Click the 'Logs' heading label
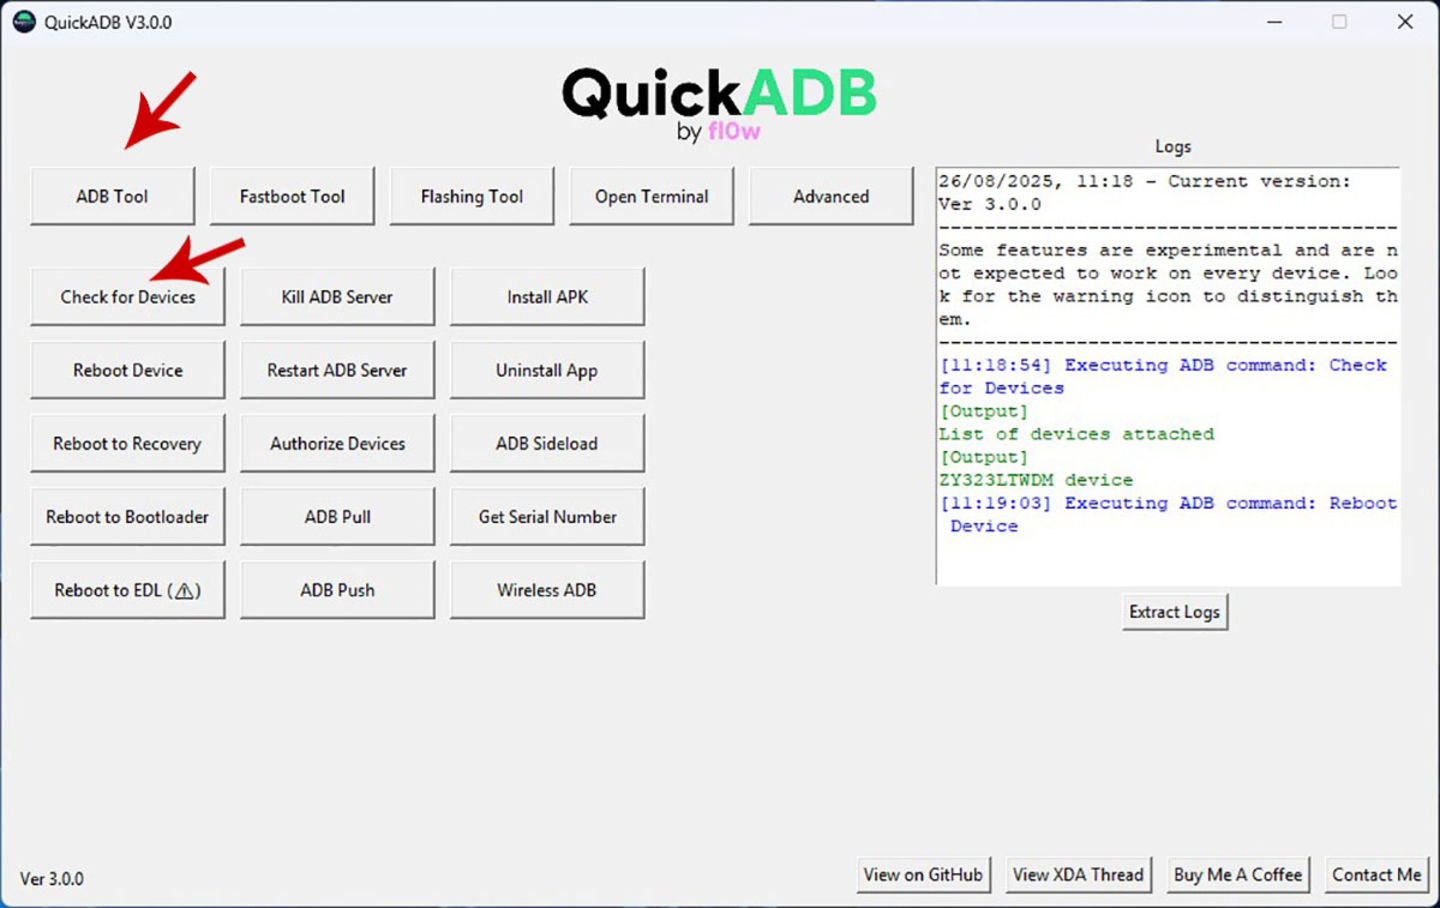The height and width of the screenshot is (908, 1440). point(1173,147)
